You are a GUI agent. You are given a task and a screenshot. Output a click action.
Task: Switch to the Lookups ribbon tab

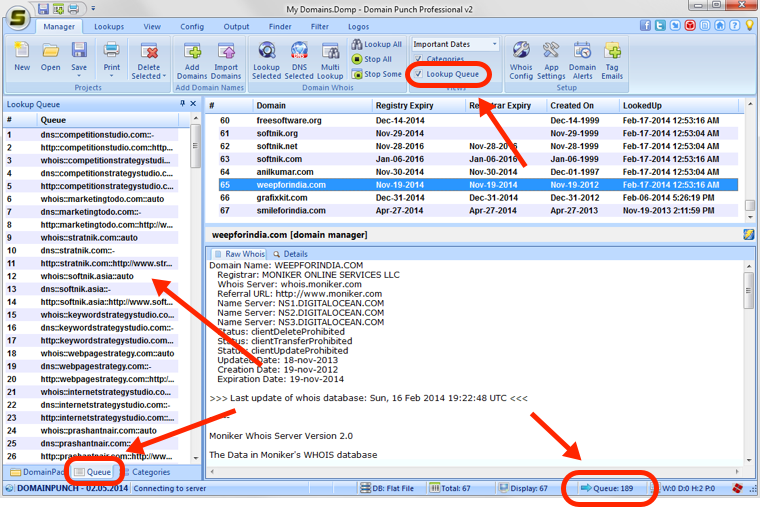tap(109, 27)
